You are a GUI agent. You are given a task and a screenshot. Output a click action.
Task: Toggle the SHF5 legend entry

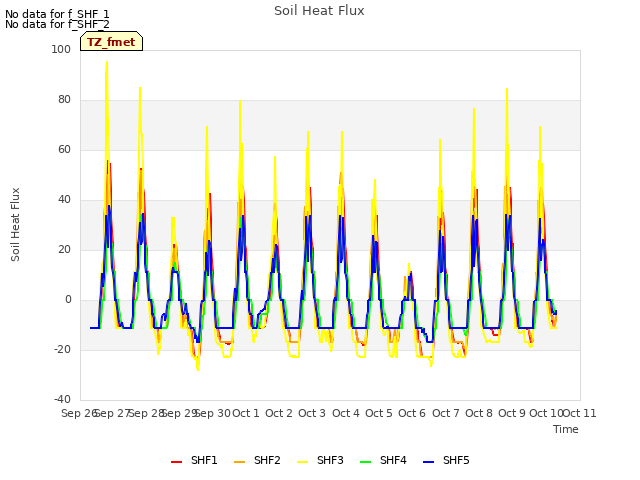click(x=446, y=460)
